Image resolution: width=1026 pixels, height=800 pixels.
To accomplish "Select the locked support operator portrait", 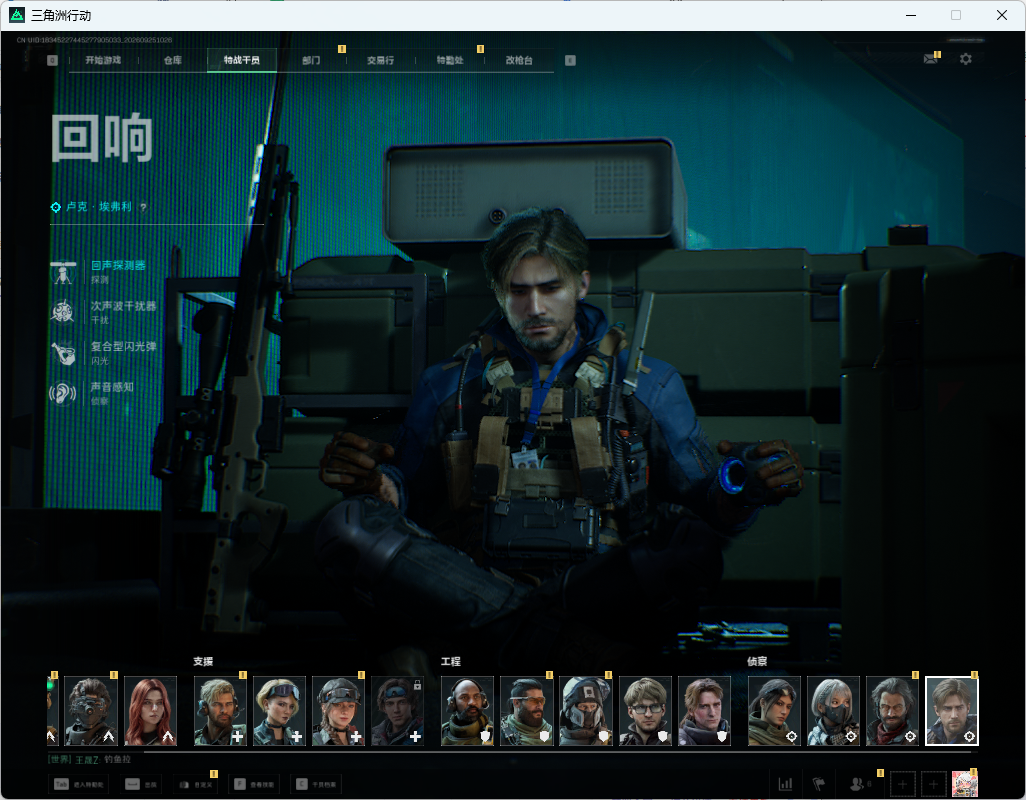I will click(x=397, y=711).
